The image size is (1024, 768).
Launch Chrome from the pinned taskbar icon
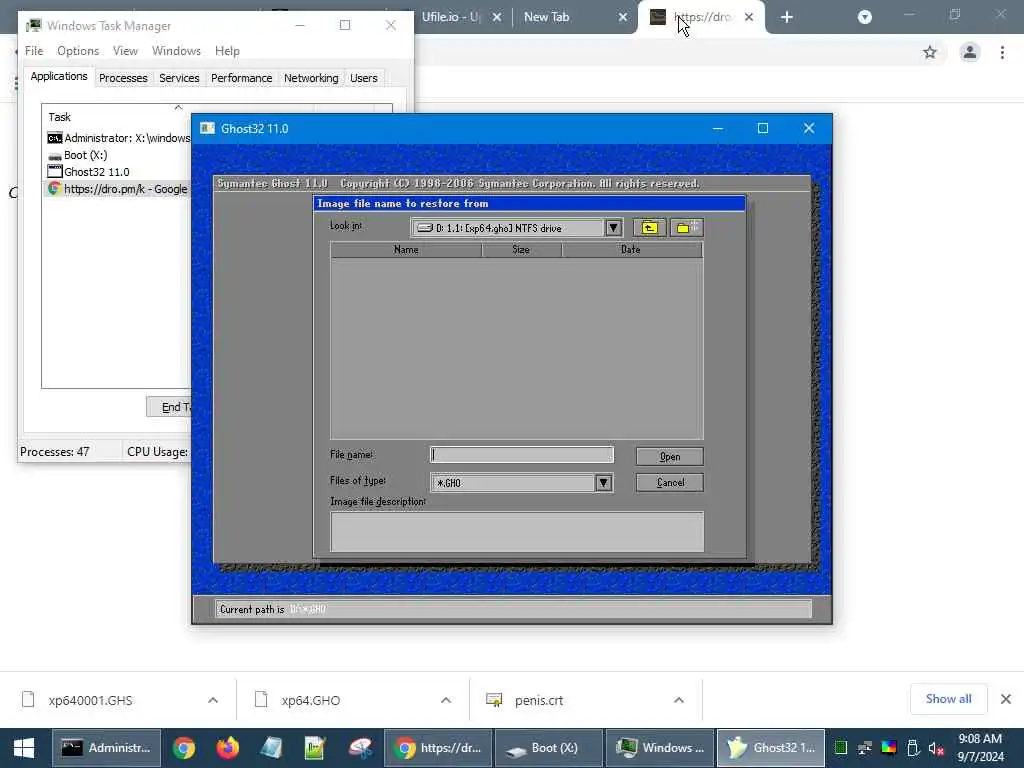click(x=184, y=748)
